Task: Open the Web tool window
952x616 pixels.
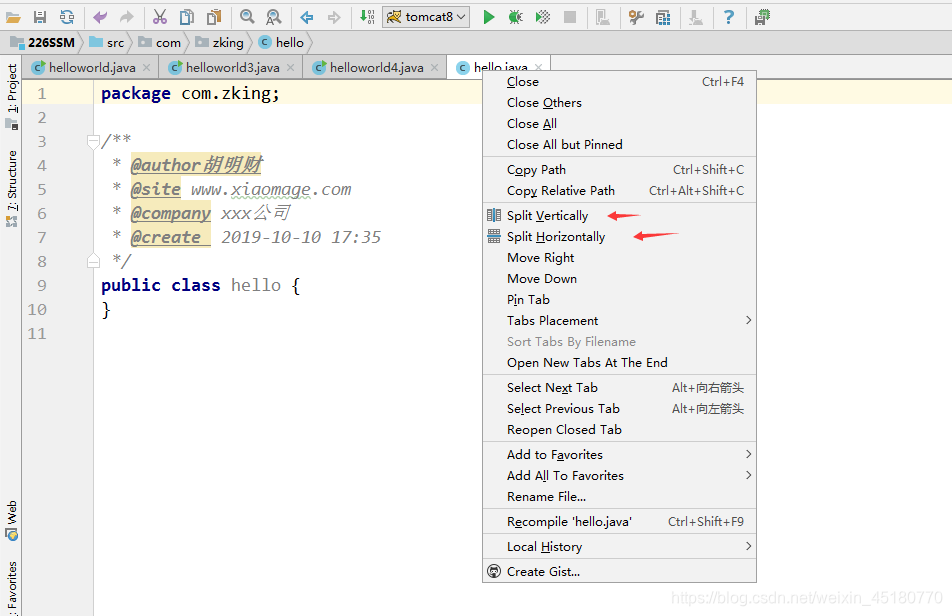Action: [x=12, y=520]
